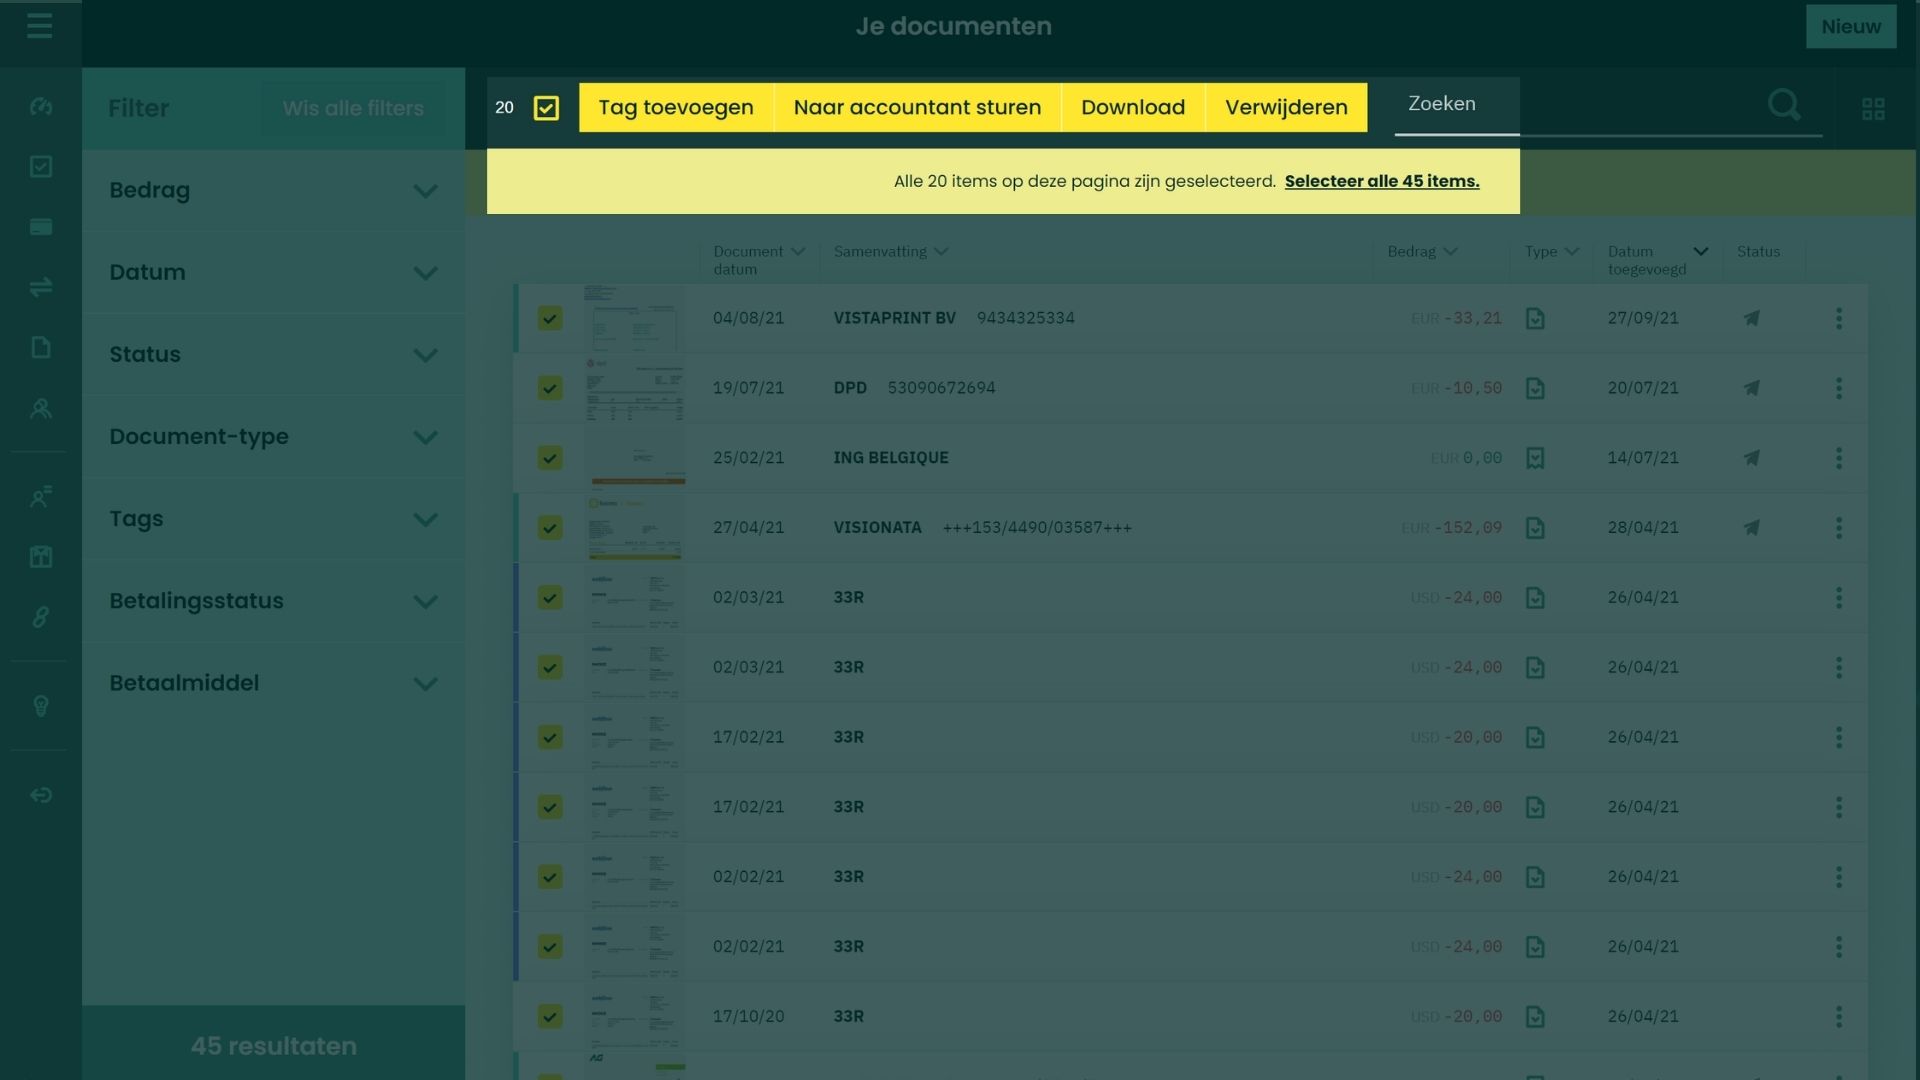Expand the Betalingsstatus filter
This screenshot has height=1080, width=1920.
(x=273, y=601)
